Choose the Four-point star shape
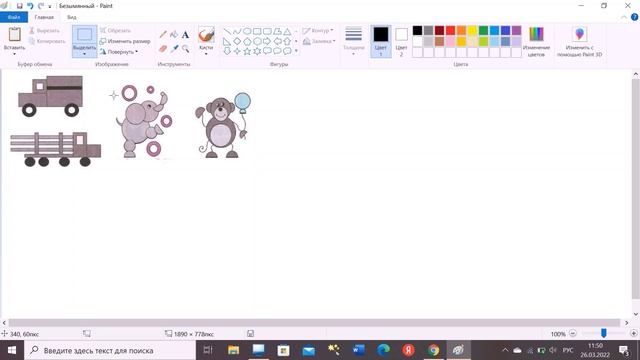 237,51
